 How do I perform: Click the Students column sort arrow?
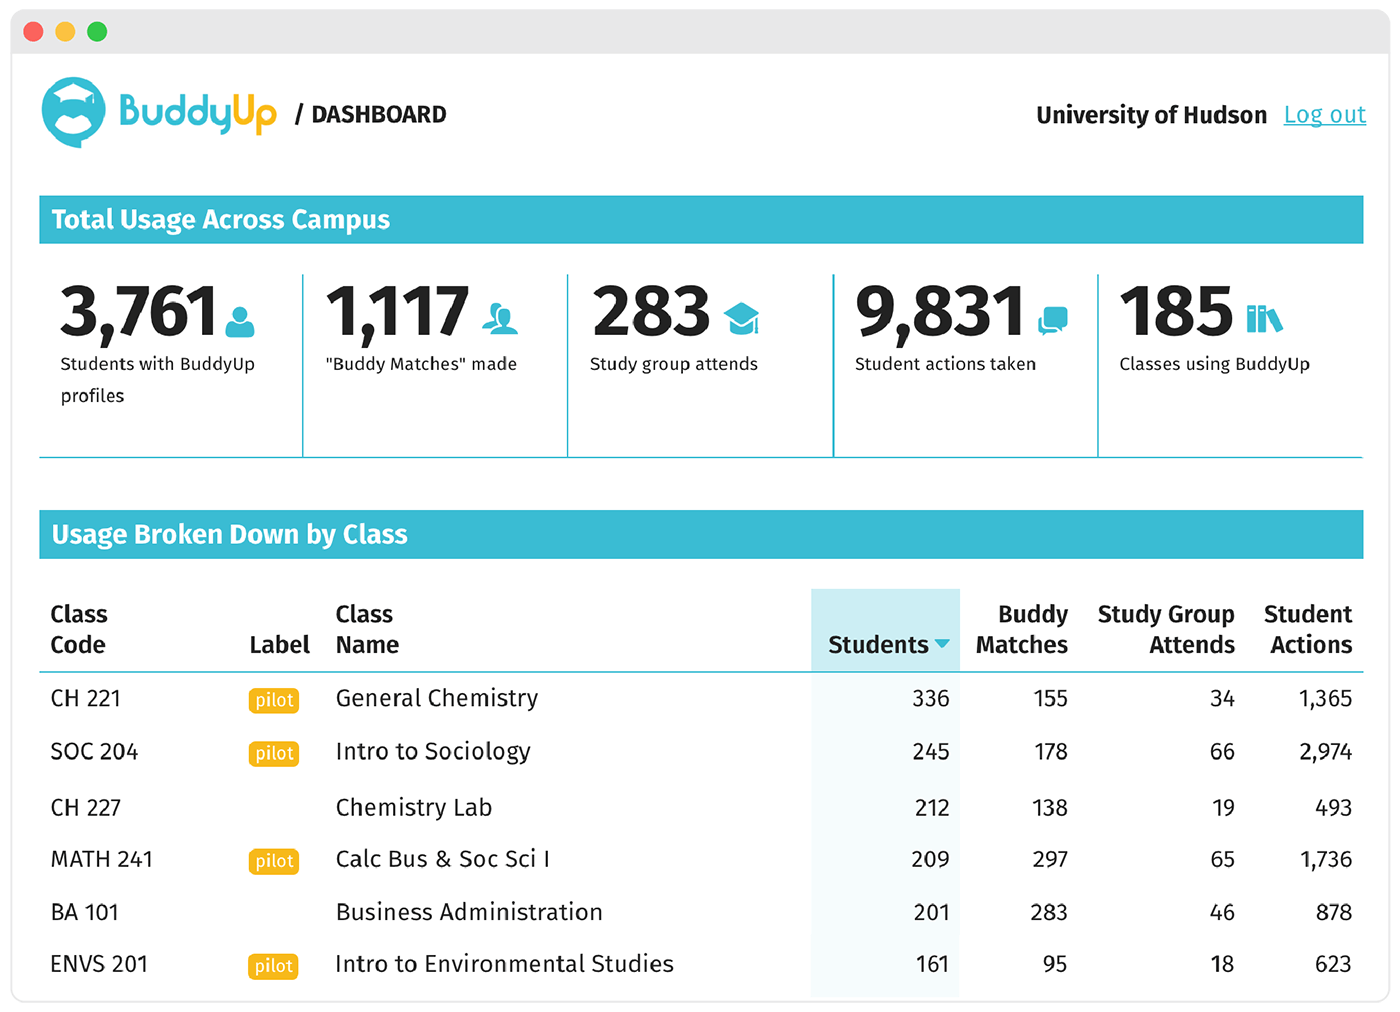coord(942,644)
